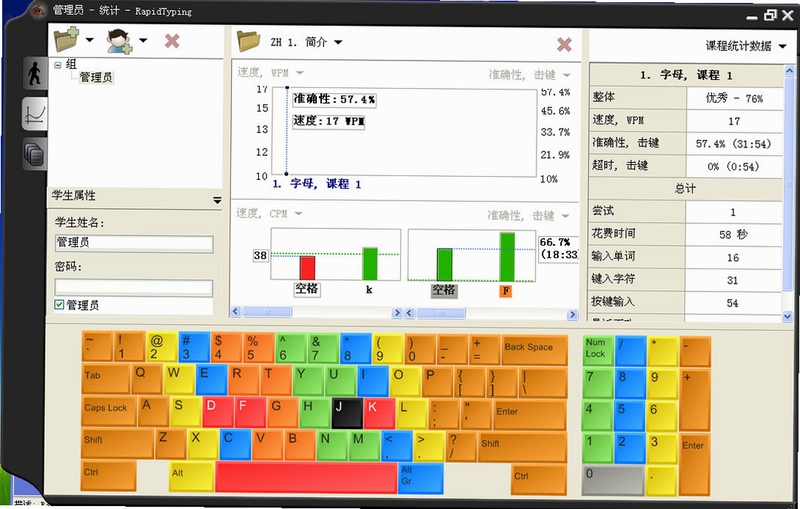The image size is (800, 509).
Task: Select 管理员 in the group tree
Action: click(96, 77)
